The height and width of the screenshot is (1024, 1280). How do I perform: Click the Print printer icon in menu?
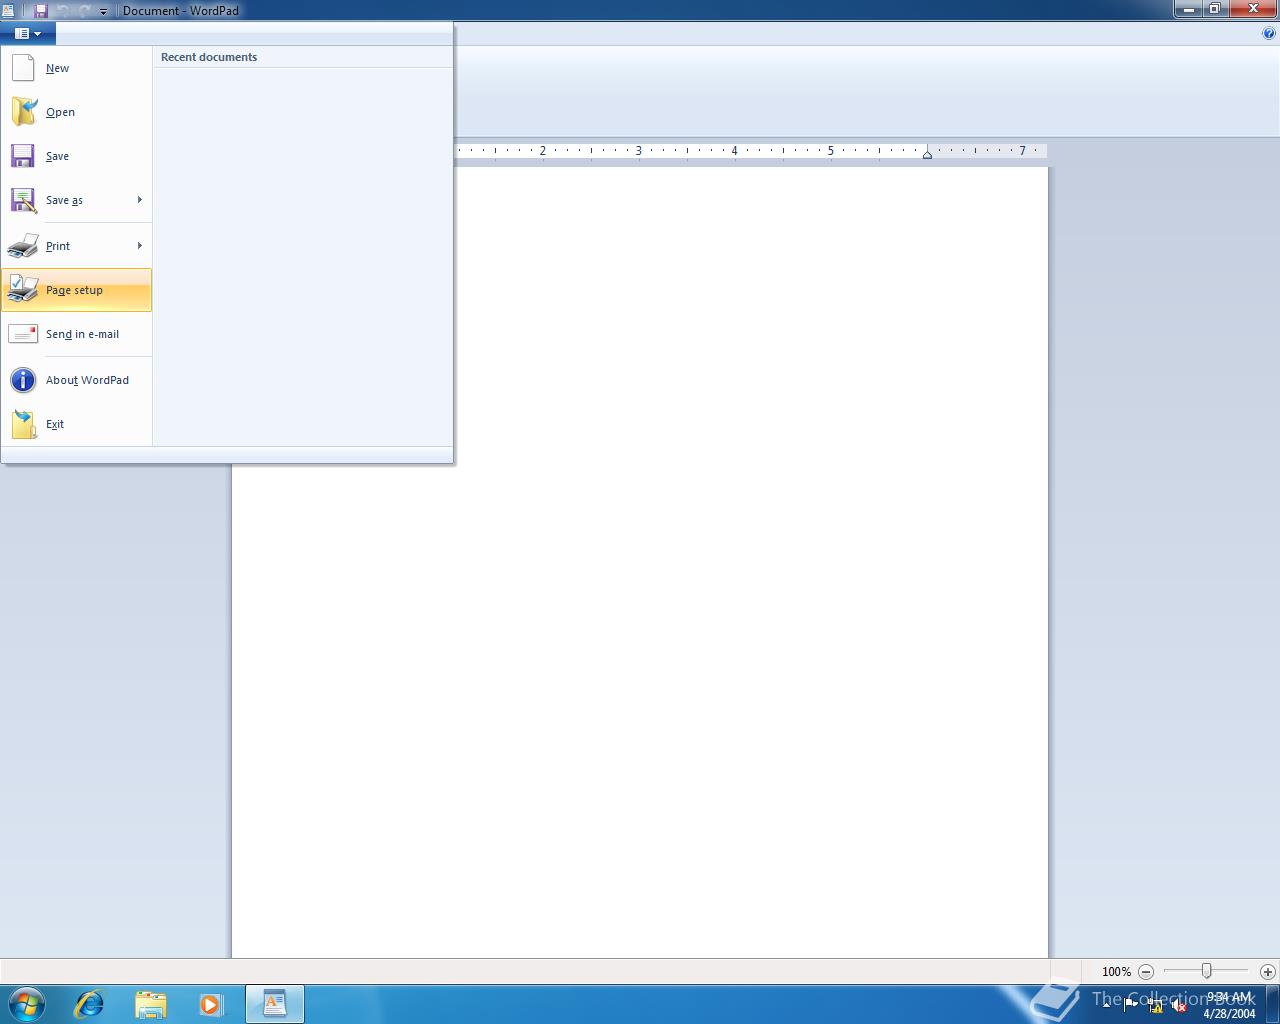(23, 246)
